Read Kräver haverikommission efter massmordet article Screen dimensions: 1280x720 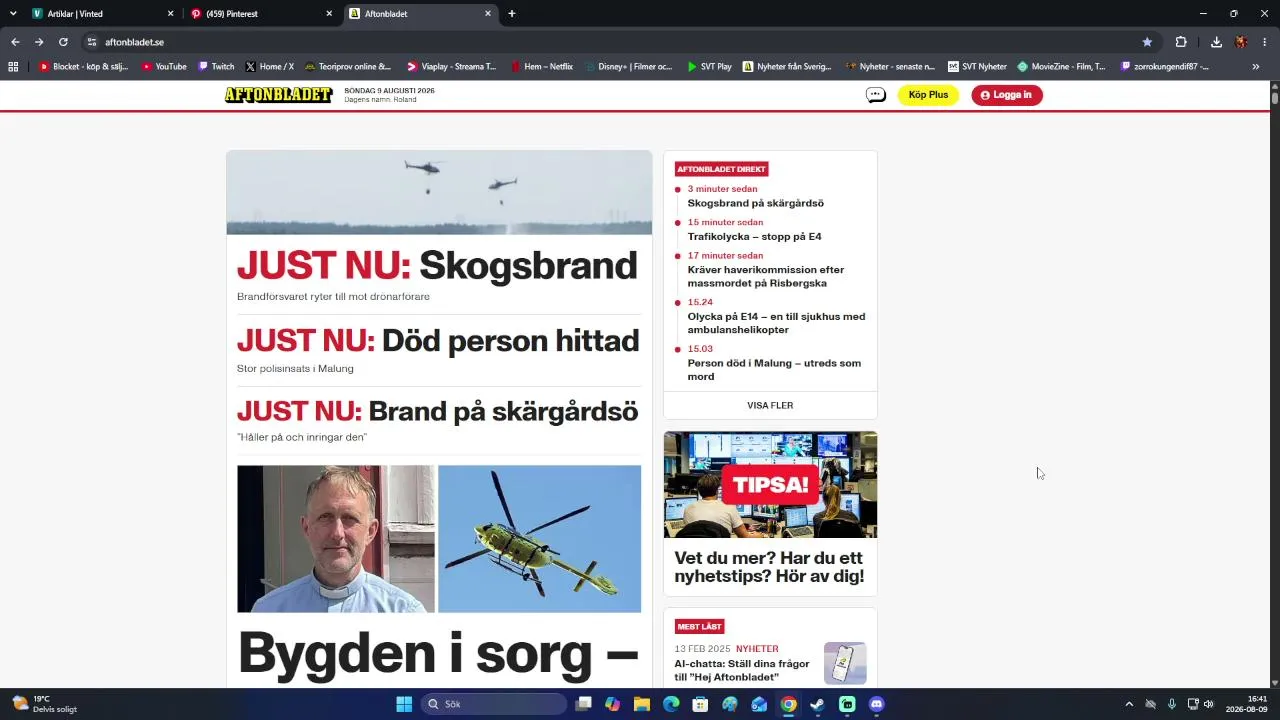pyautogui.click(x=766, y=276)
